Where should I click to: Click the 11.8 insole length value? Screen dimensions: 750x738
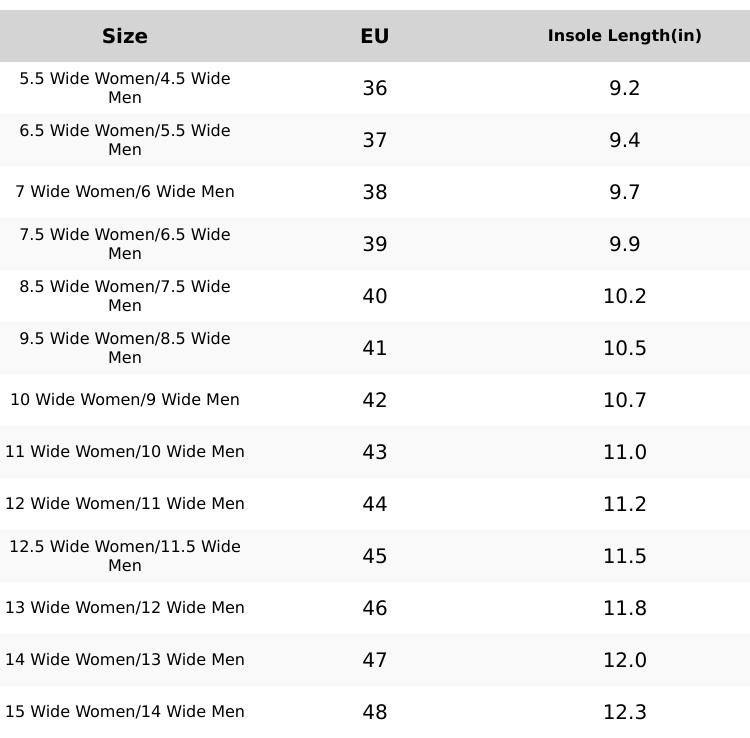624,608
